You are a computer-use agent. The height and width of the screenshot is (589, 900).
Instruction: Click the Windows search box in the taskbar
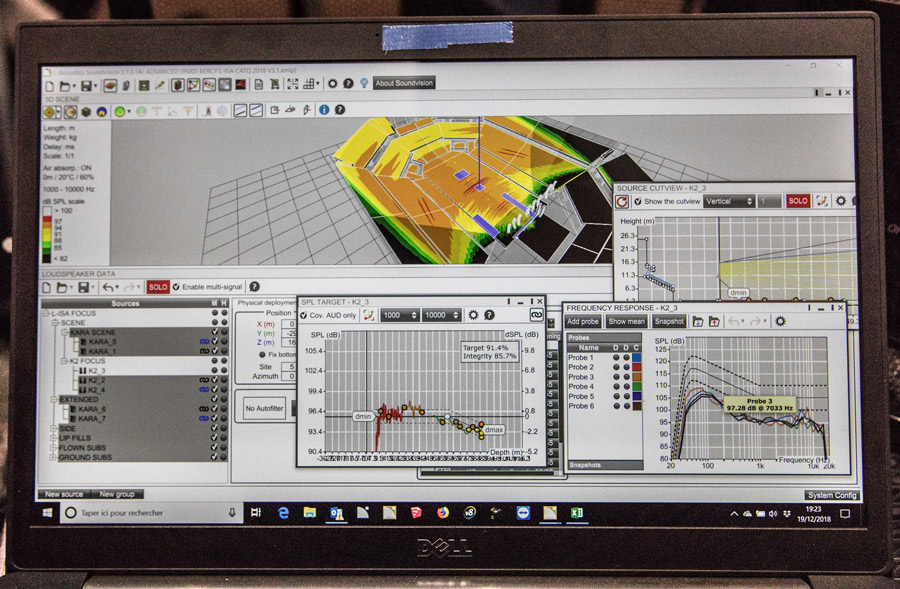point(151,513)
